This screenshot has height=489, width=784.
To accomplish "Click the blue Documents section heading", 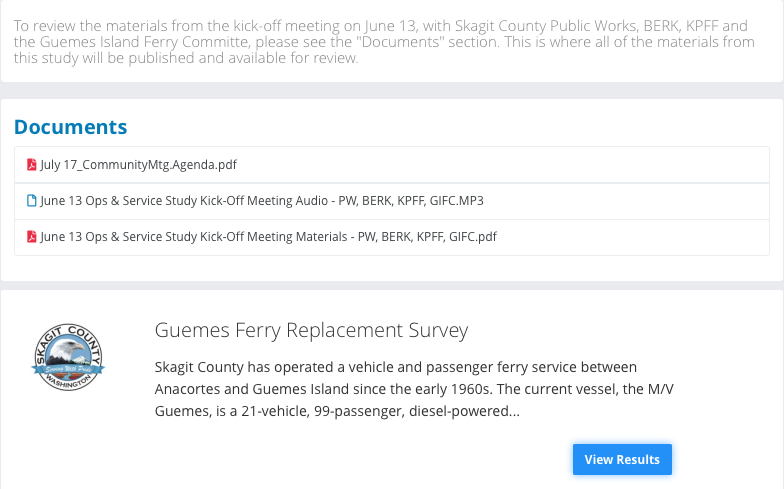I will point(70,127).
